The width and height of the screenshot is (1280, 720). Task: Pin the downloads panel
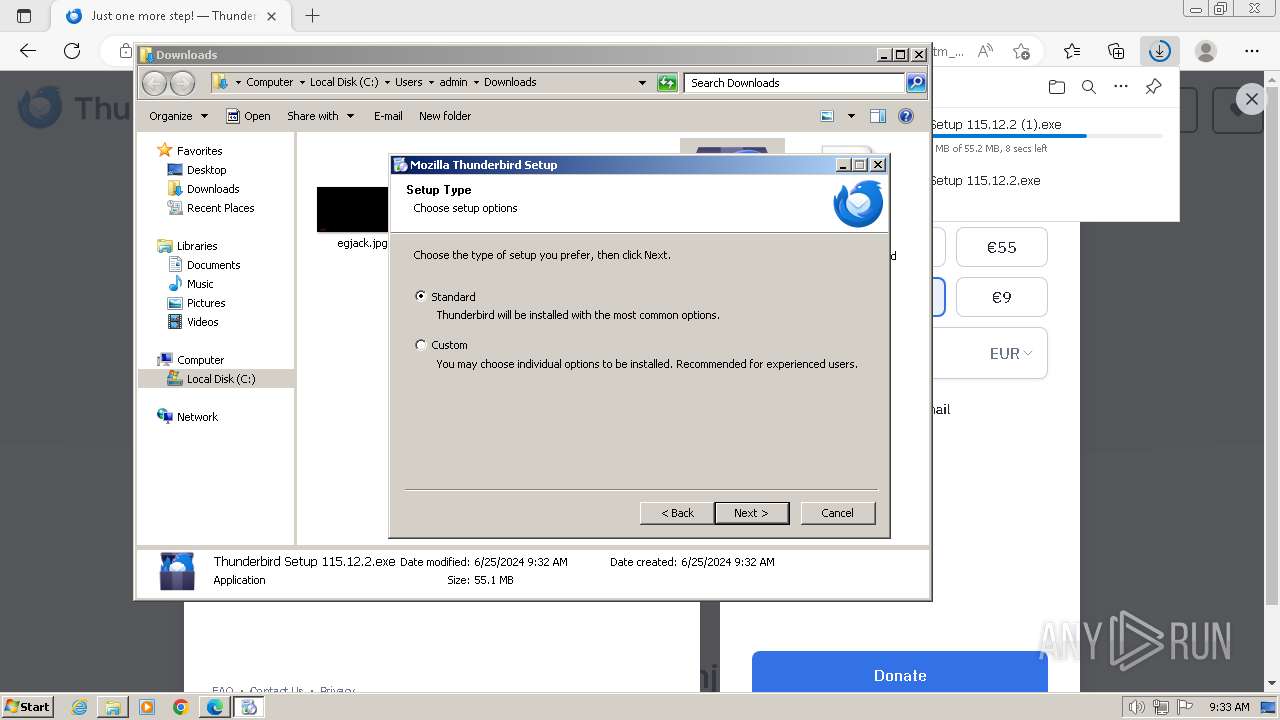(x=1153, y=87)
